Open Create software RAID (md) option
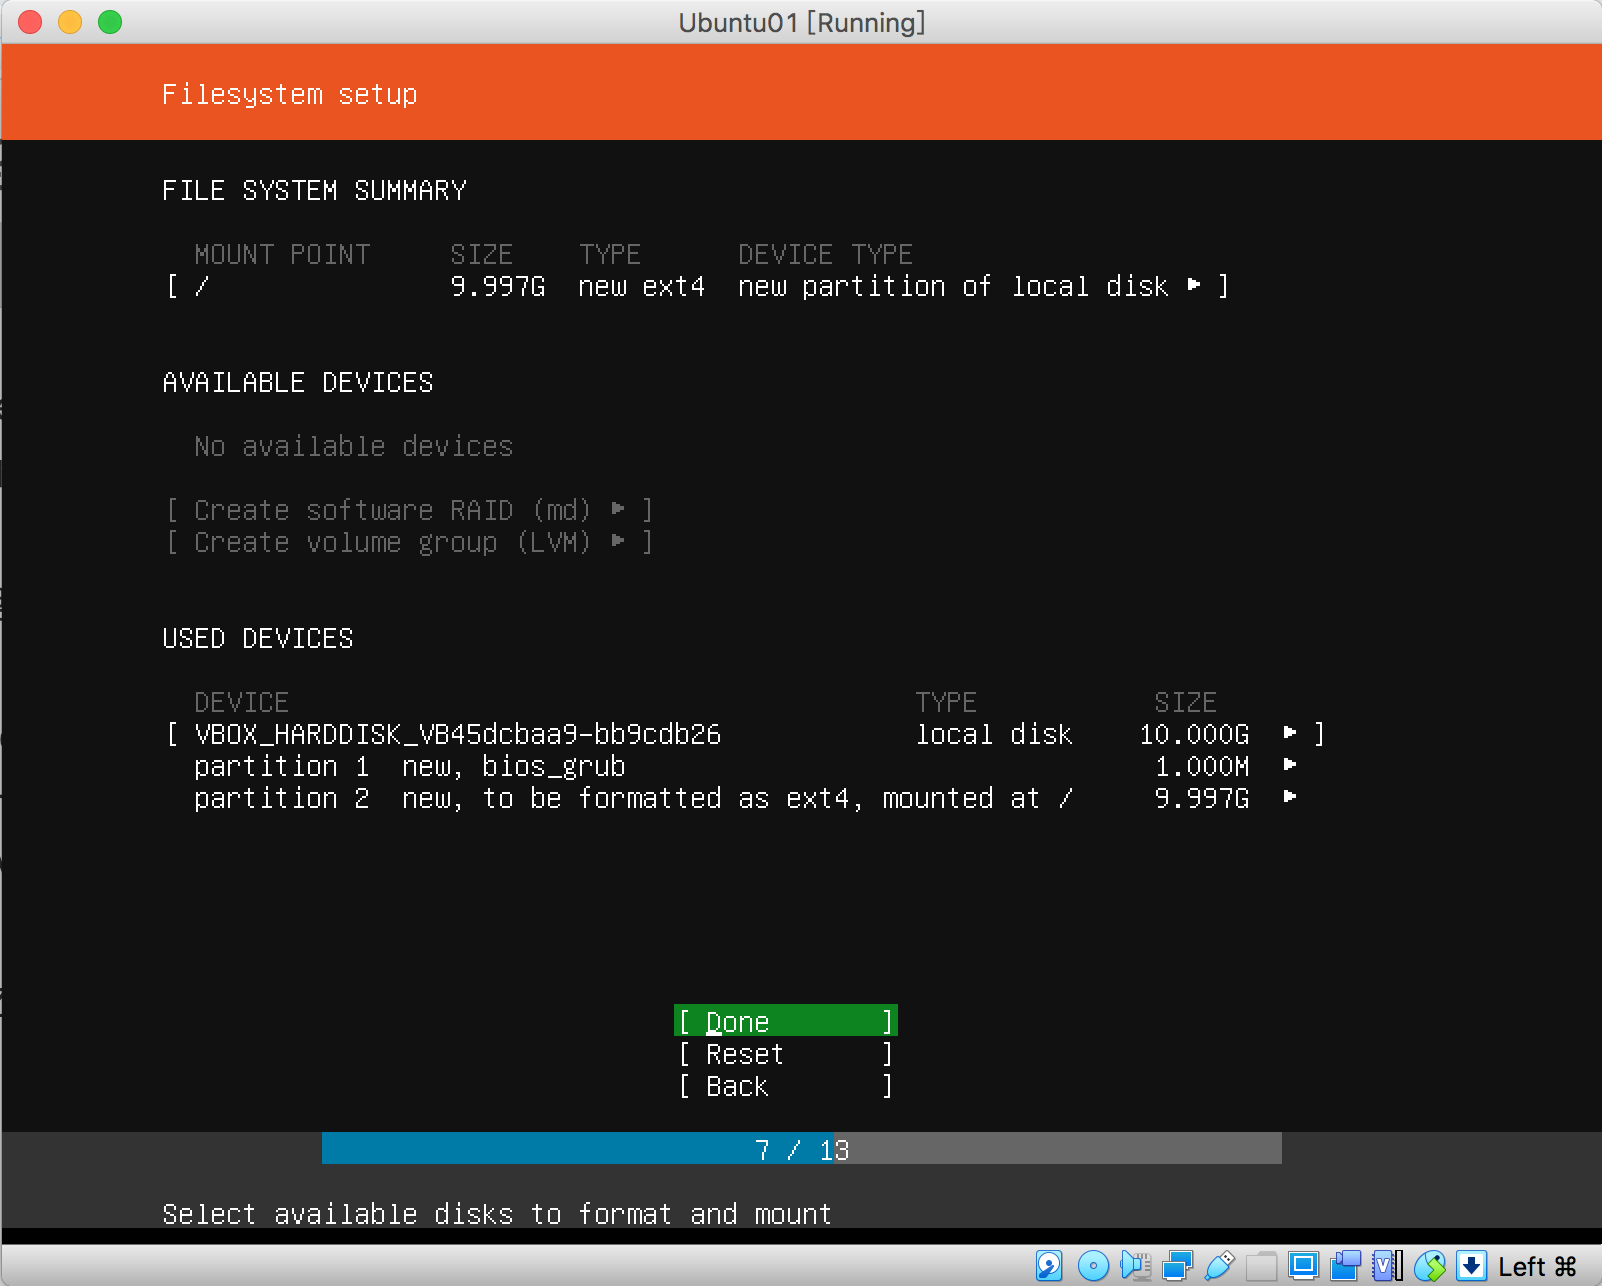This screenshot has width=1602, height=1286. coord(410,510)
